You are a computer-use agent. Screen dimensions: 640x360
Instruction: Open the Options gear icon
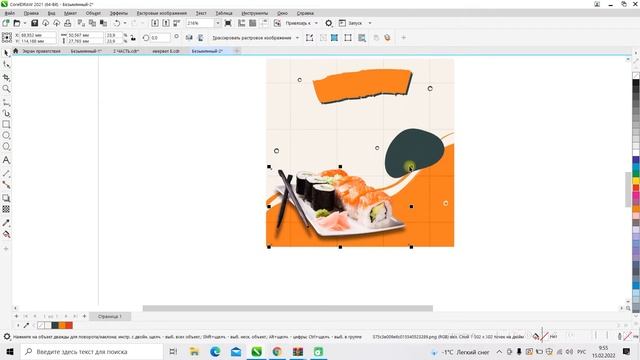click(x=329, y=23)
